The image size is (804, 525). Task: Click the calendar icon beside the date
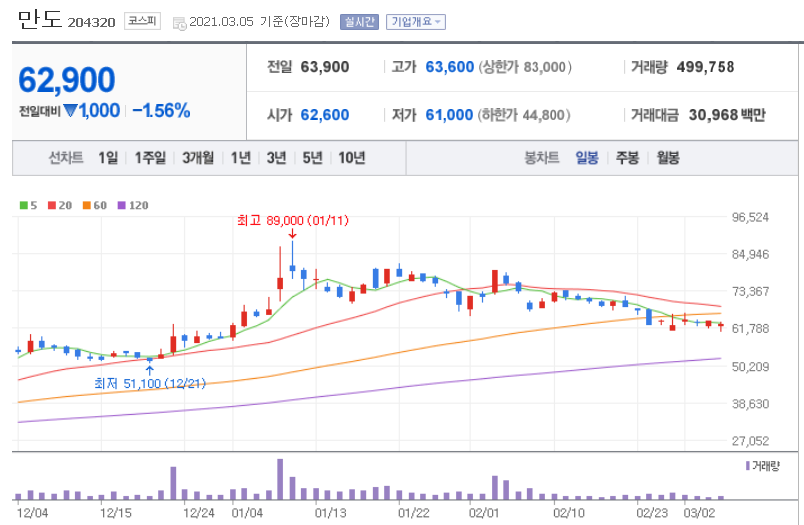tap(179, 23)
